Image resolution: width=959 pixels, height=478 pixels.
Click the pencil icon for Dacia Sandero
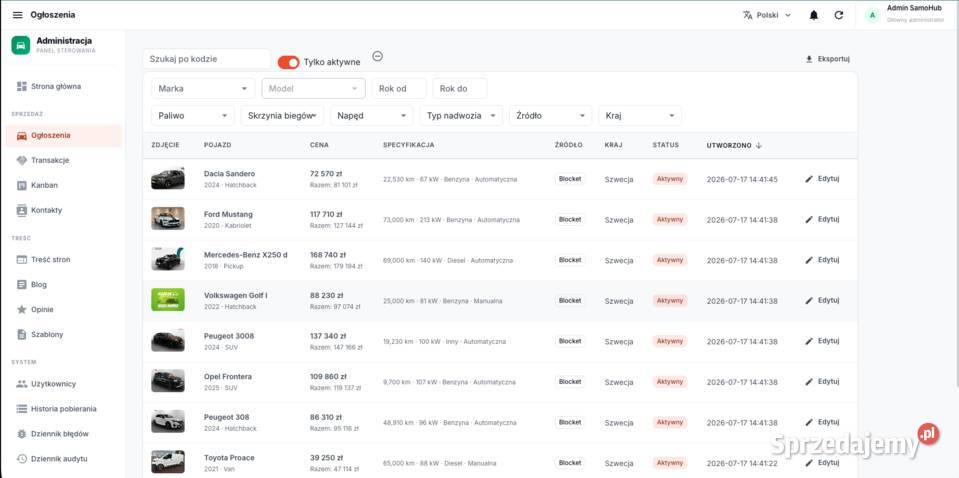(809, 179)
